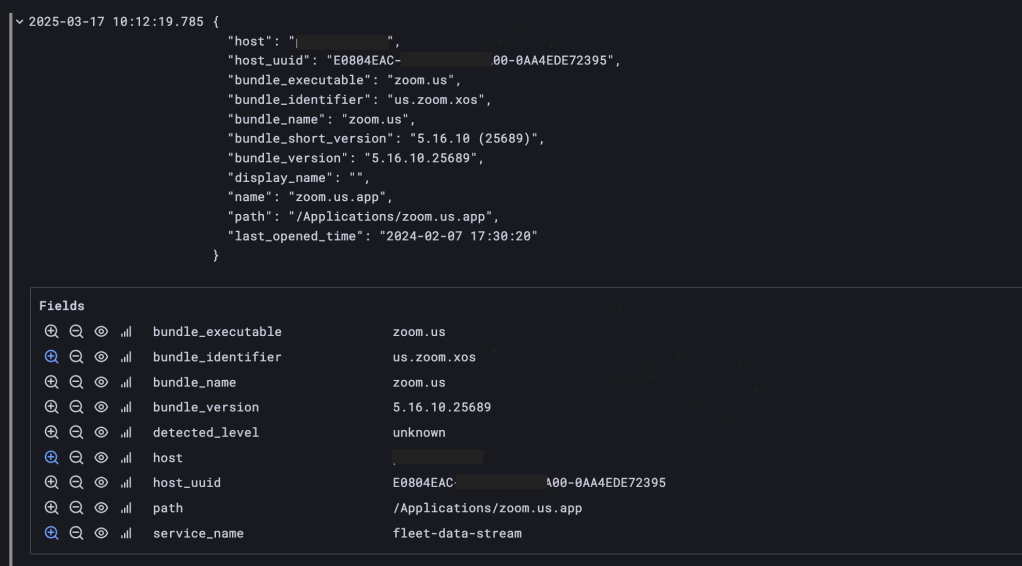Collapse the 10:12:19.785 log entry chevron
The height and width of the screenshot is (566, 1022).
pyautogui.click(x=20, y=22)
